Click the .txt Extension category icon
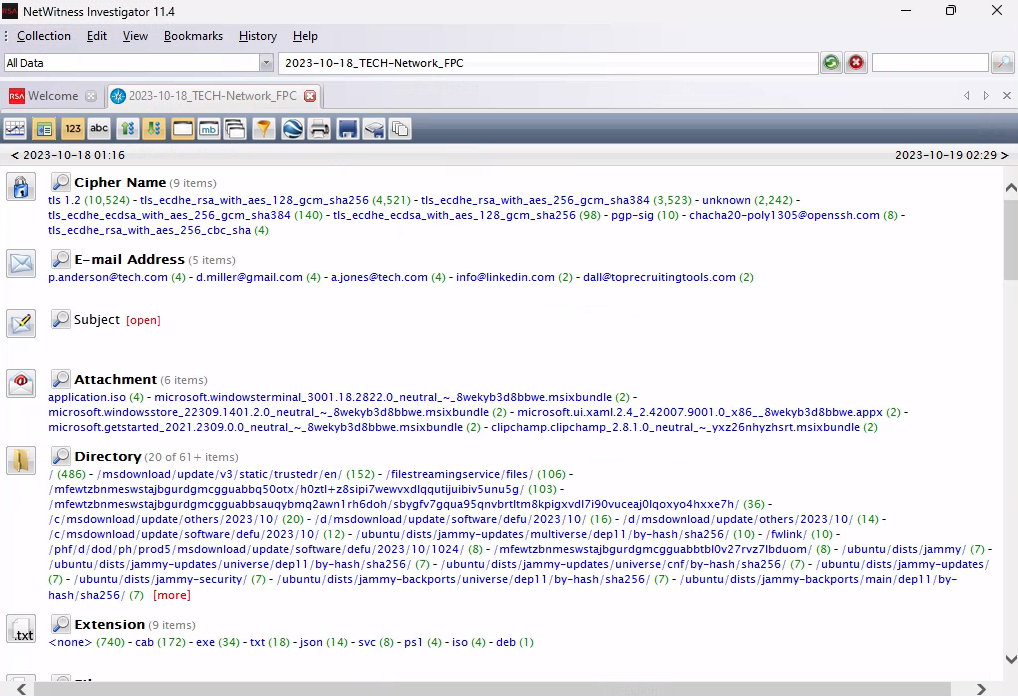1018x696 pixels. pos(21,628)
